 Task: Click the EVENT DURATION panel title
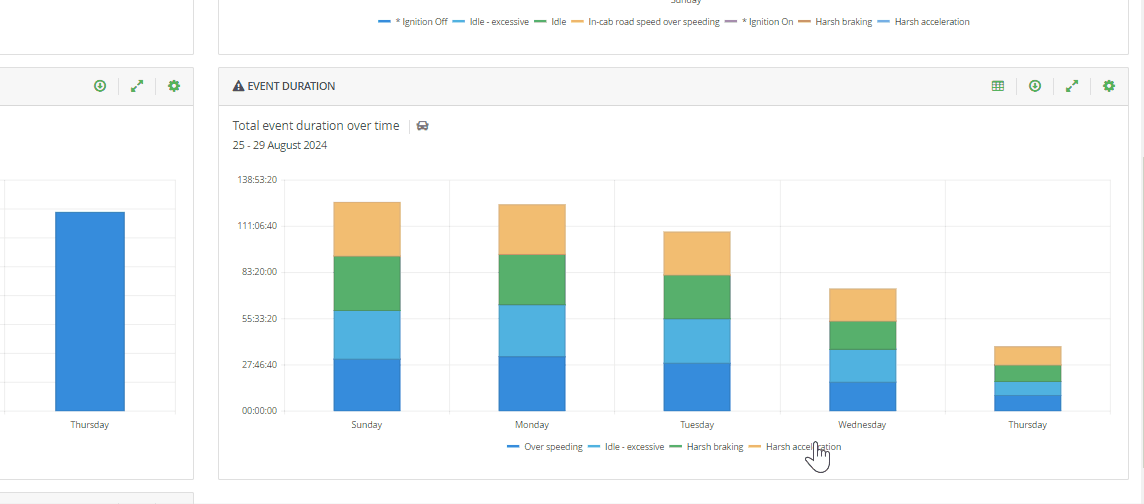pos(291,86)
